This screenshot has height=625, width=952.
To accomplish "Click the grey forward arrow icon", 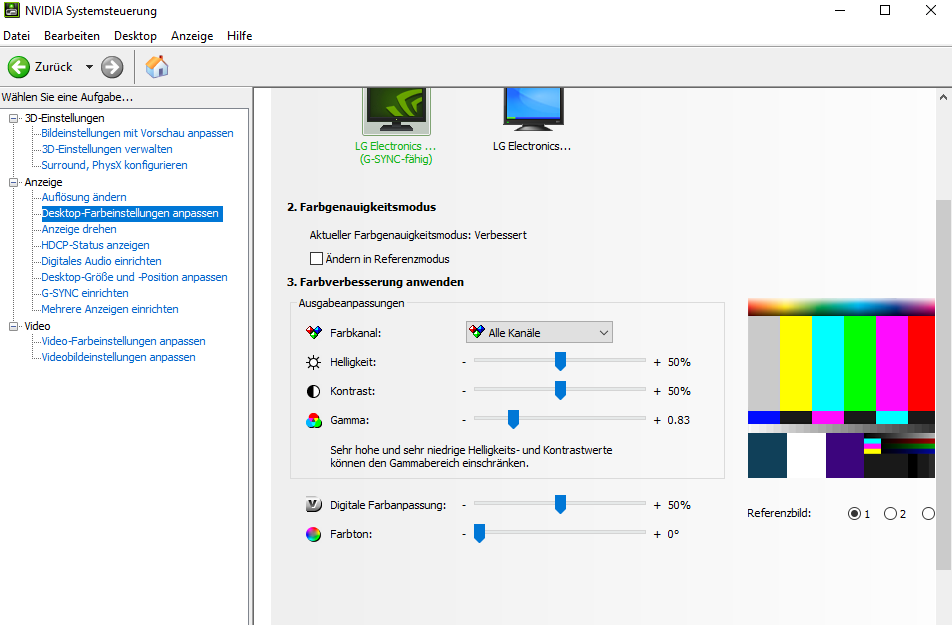I will click(x=112, y=67).
